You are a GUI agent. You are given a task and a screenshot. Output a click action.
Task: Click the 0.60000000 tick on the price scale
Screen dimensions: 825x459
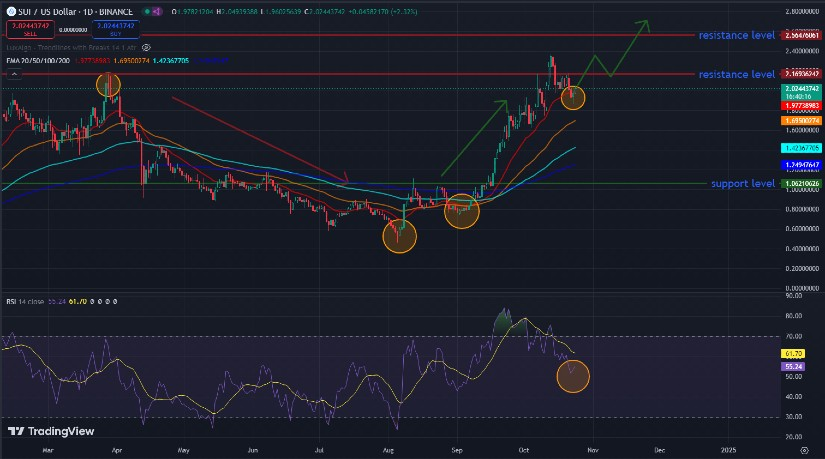(x=802, y=229)
